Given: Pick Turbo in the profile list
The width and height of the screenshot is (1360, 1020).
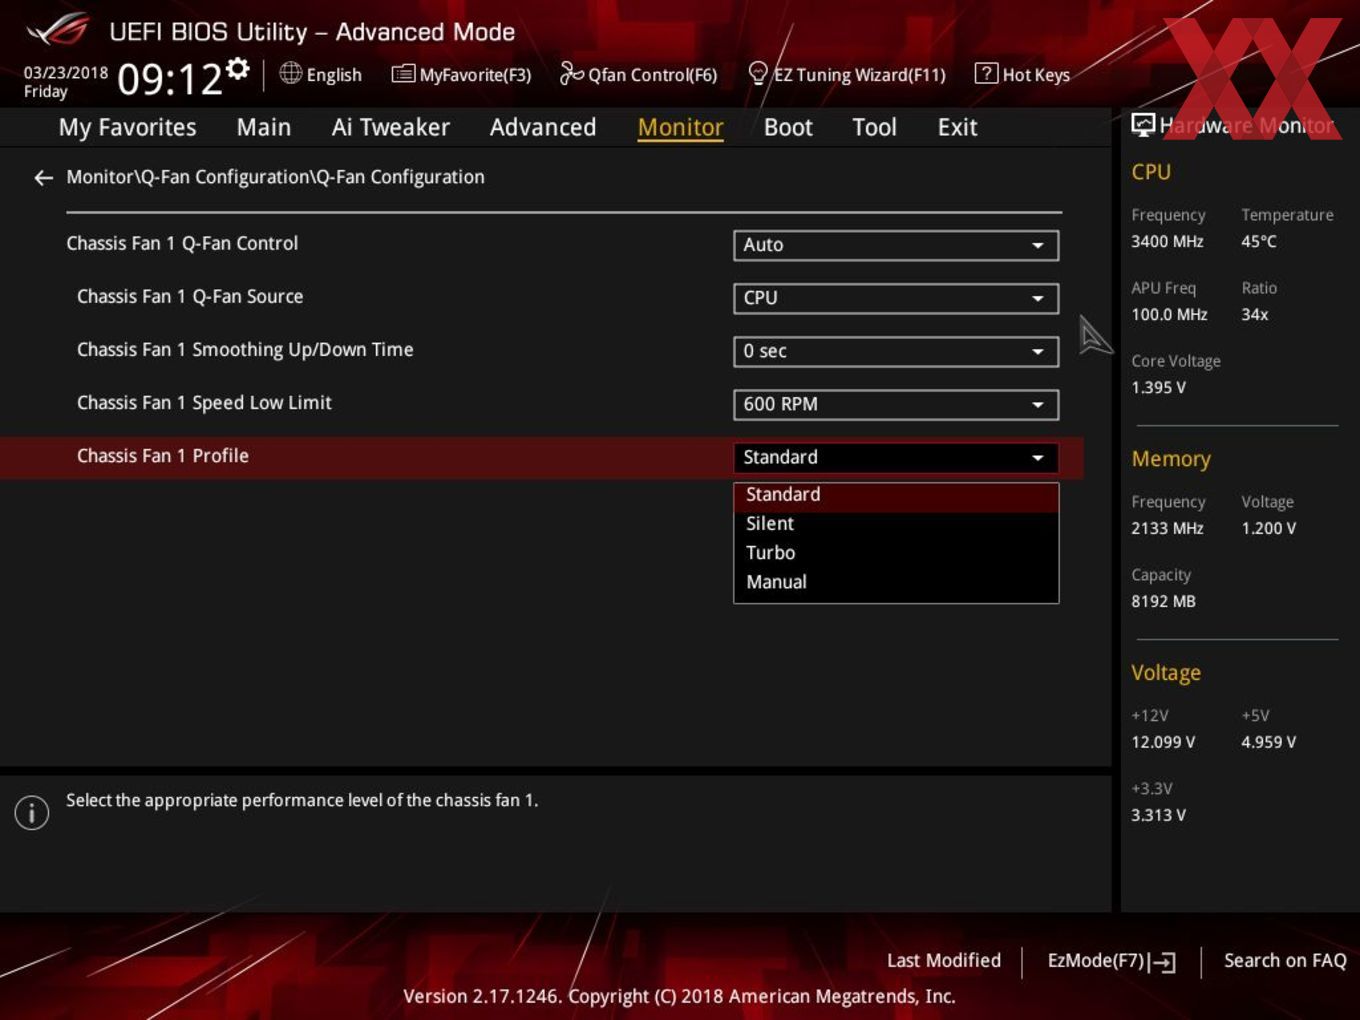Looking at the screenshot, I should click(x=896, y=553).
